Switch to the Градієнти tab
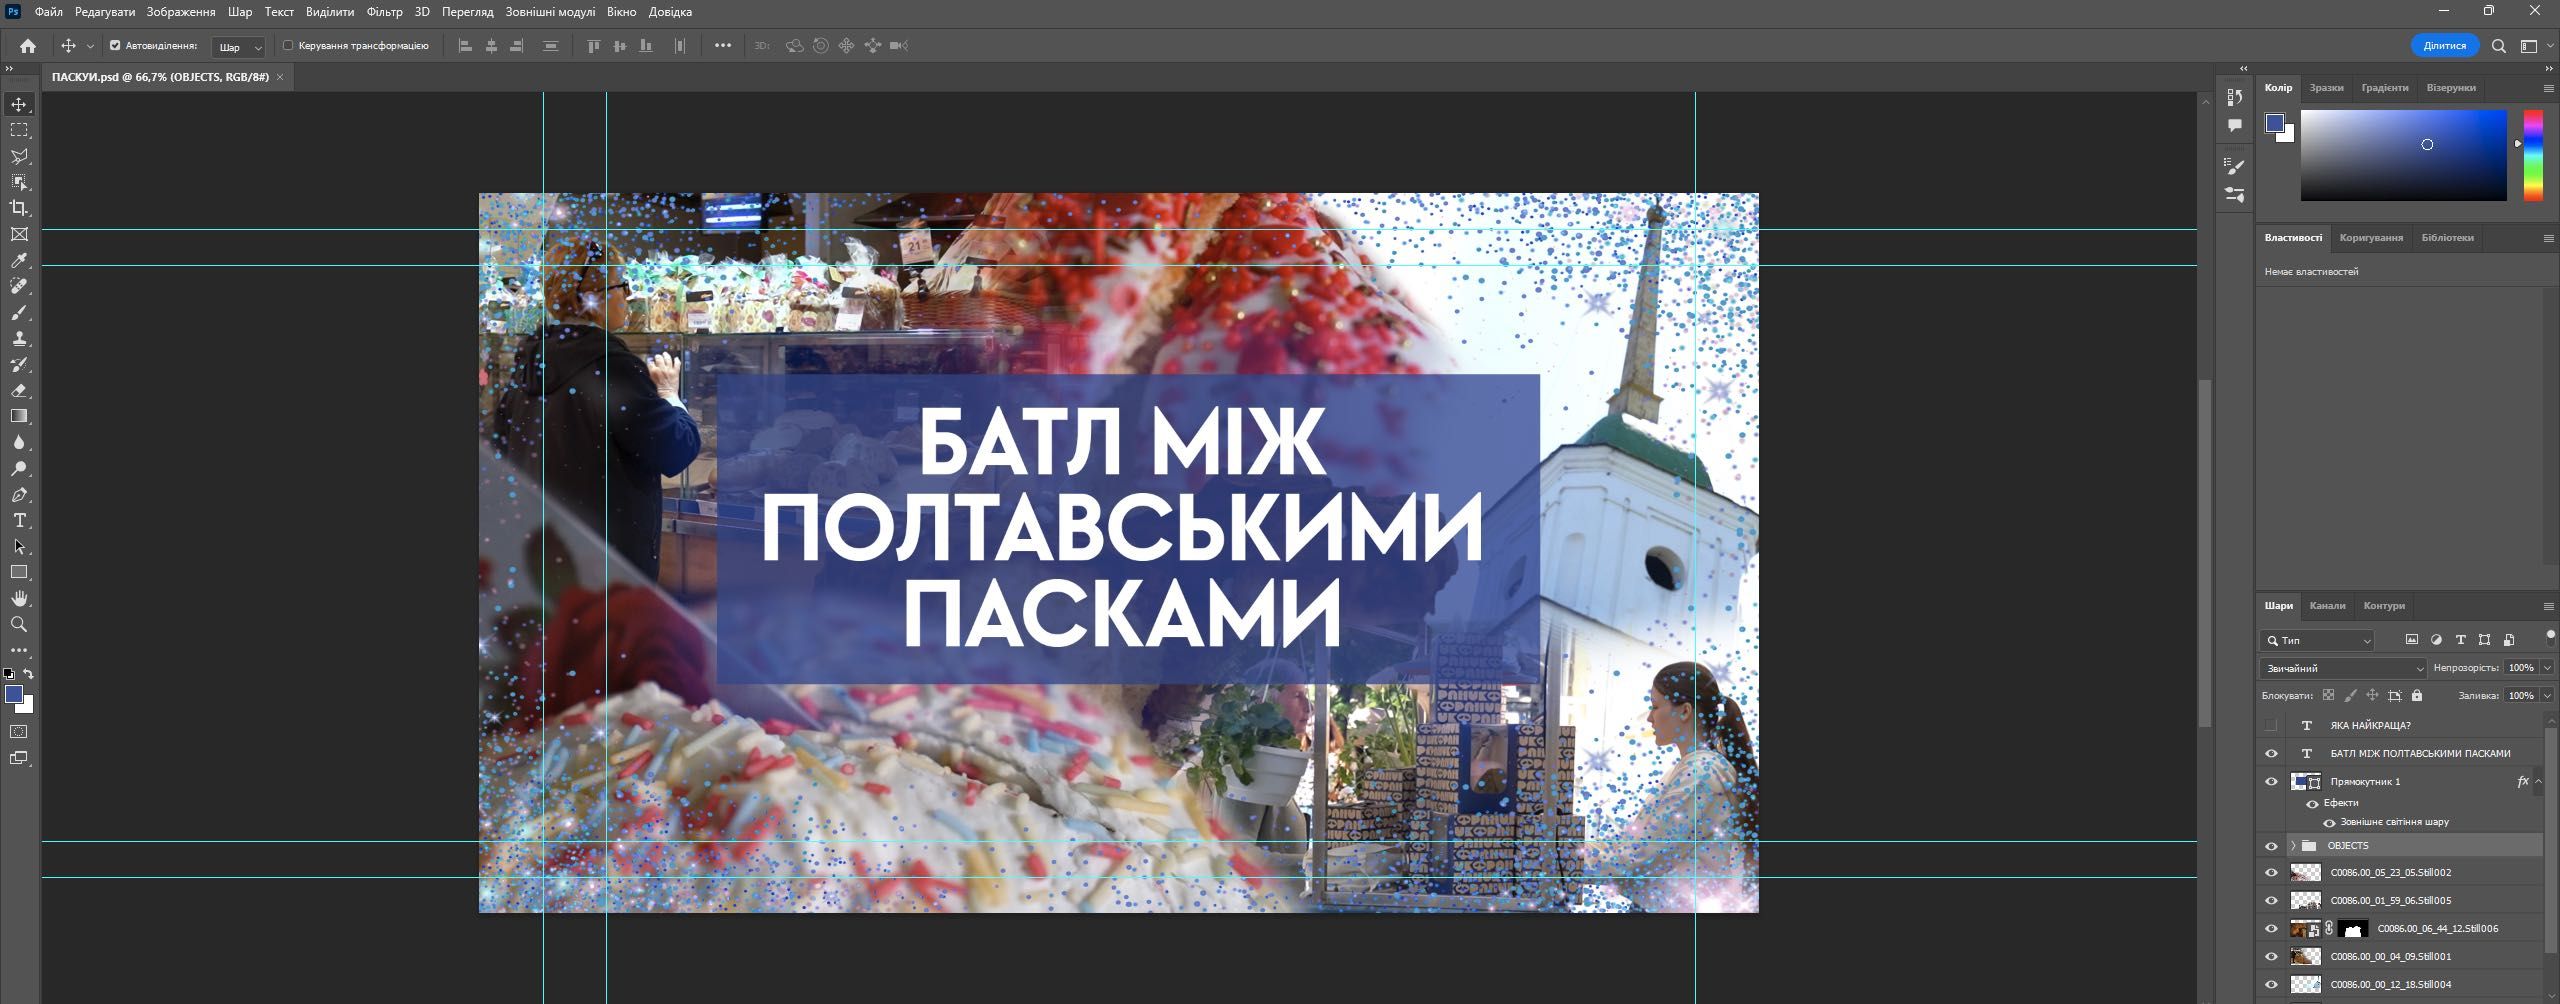 coord(2384,88)
